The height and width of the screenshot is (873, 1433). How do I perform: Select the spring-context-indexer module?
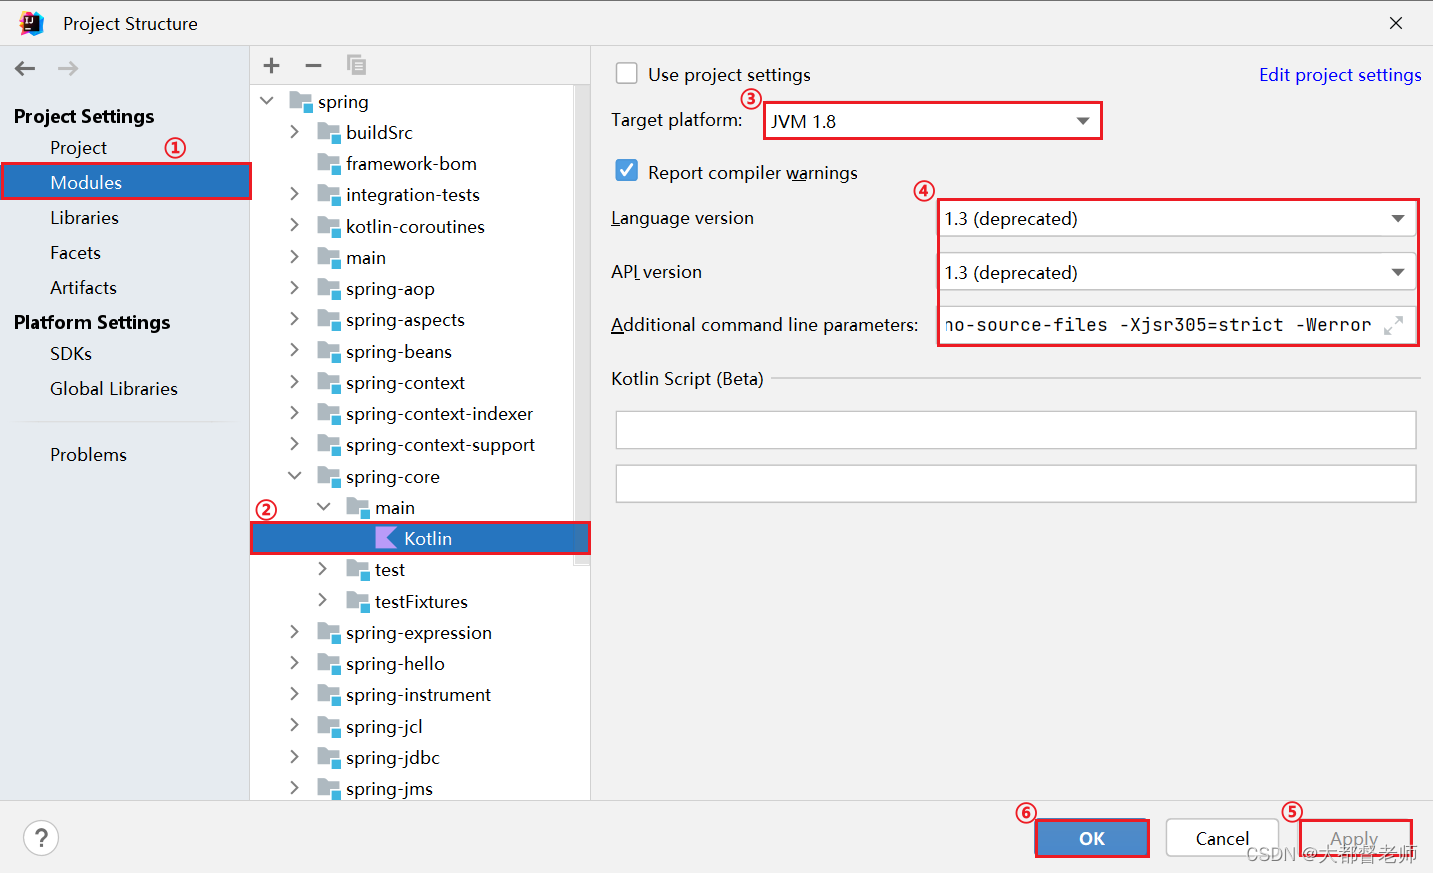coord(439,413)
